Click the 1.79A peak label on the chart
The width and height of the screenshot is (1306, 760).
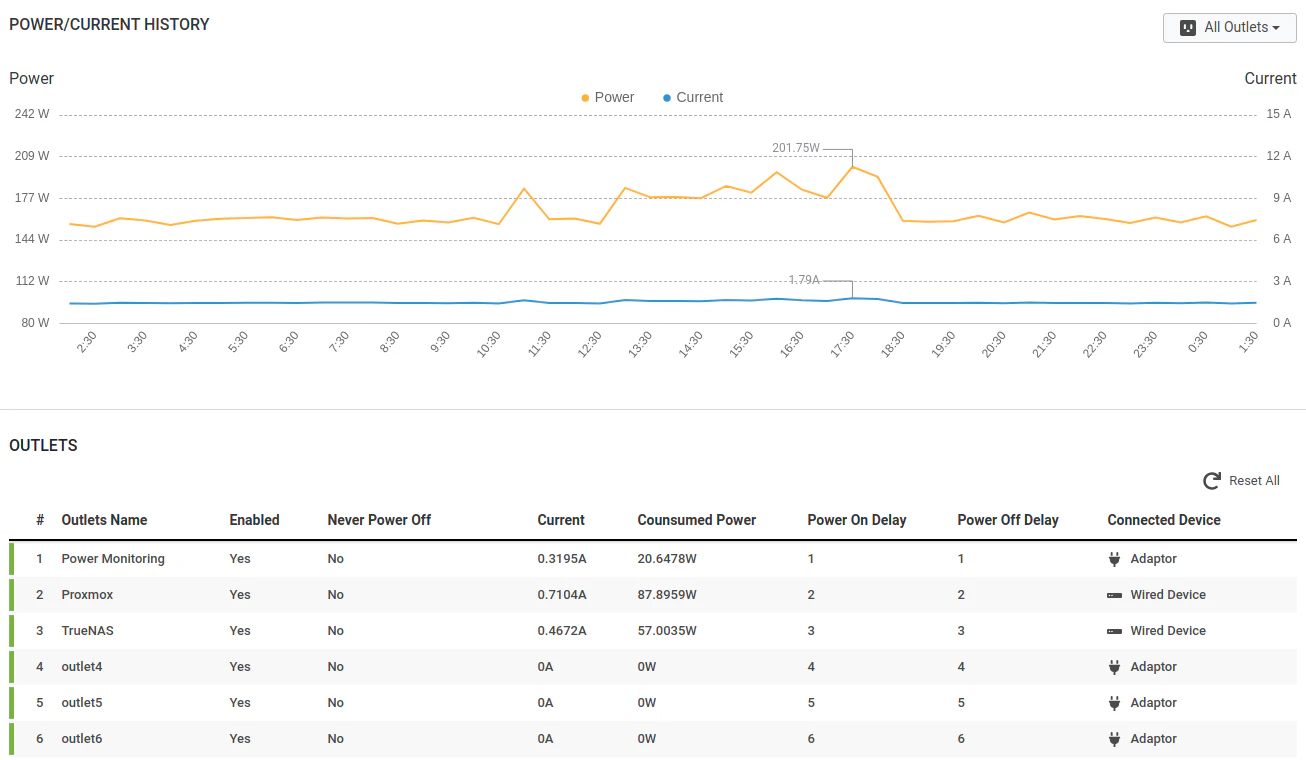pyautogui.click(x=804, y=281)
